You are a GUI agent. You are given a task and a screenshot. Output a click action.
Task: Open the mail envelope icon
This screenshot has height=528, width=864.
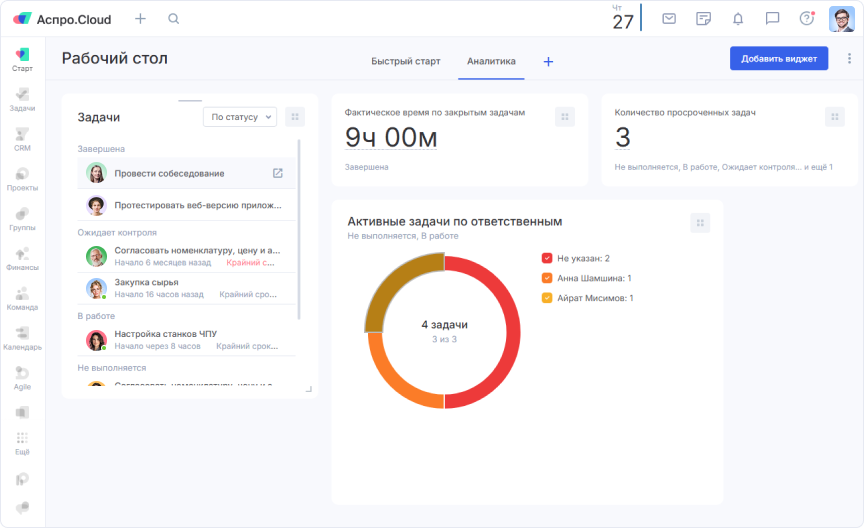[x=669, y=19]
